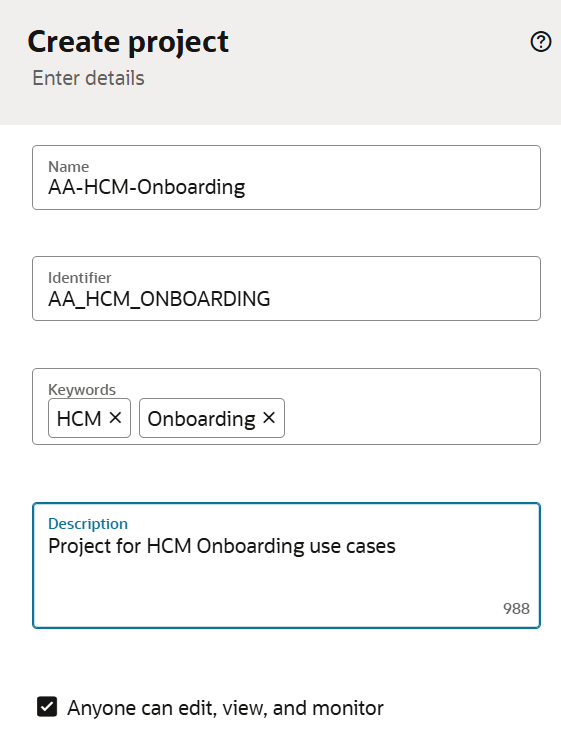Click the Description field label

pos(88,523)
